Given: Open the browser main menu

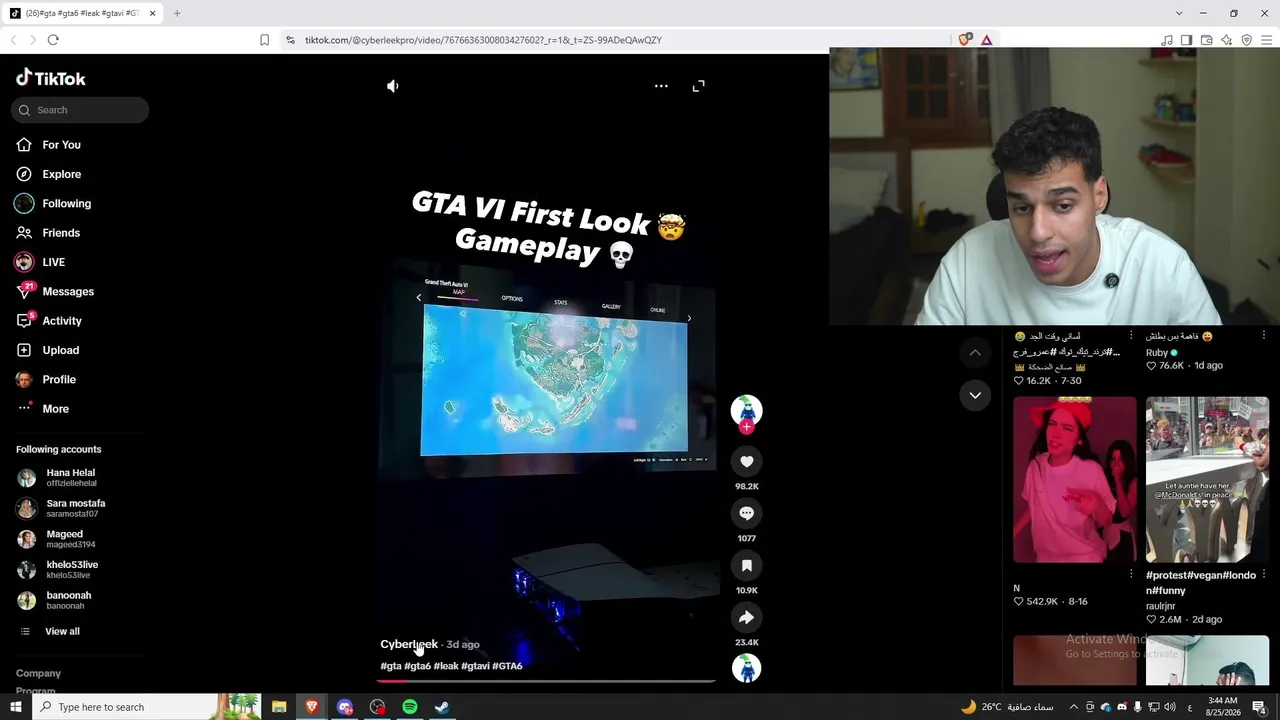Looking at the screenshot, I should pyautogui.click(x=1265, y=40).
